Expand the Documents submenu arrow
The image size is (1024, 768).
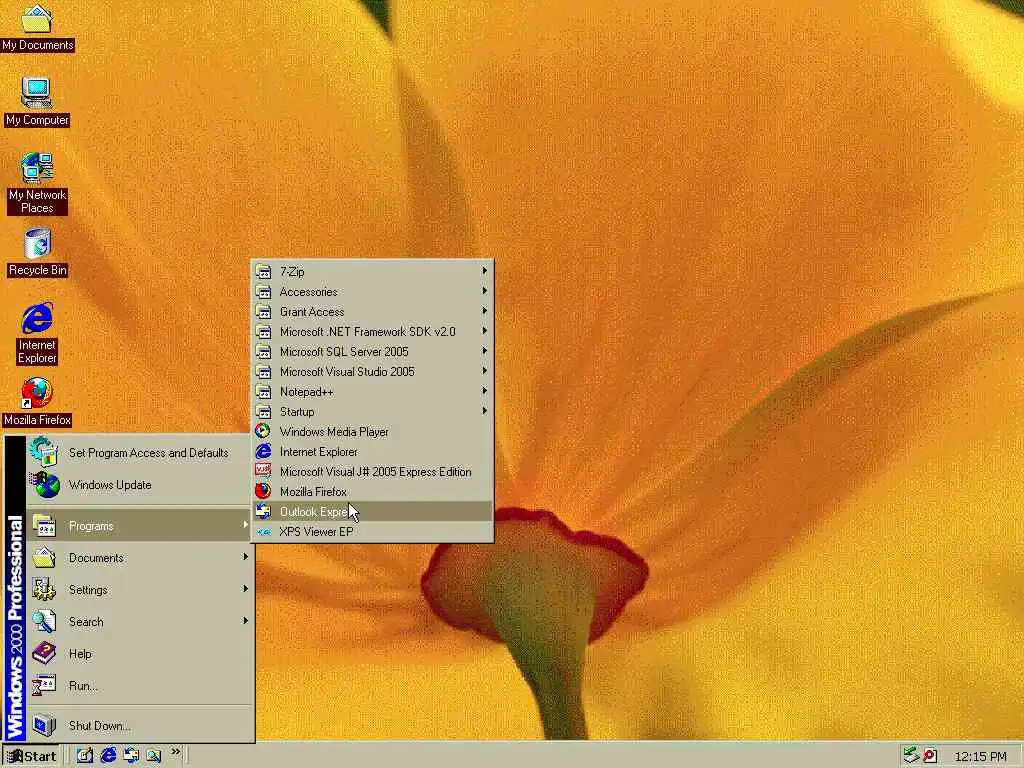click(246, 557)
